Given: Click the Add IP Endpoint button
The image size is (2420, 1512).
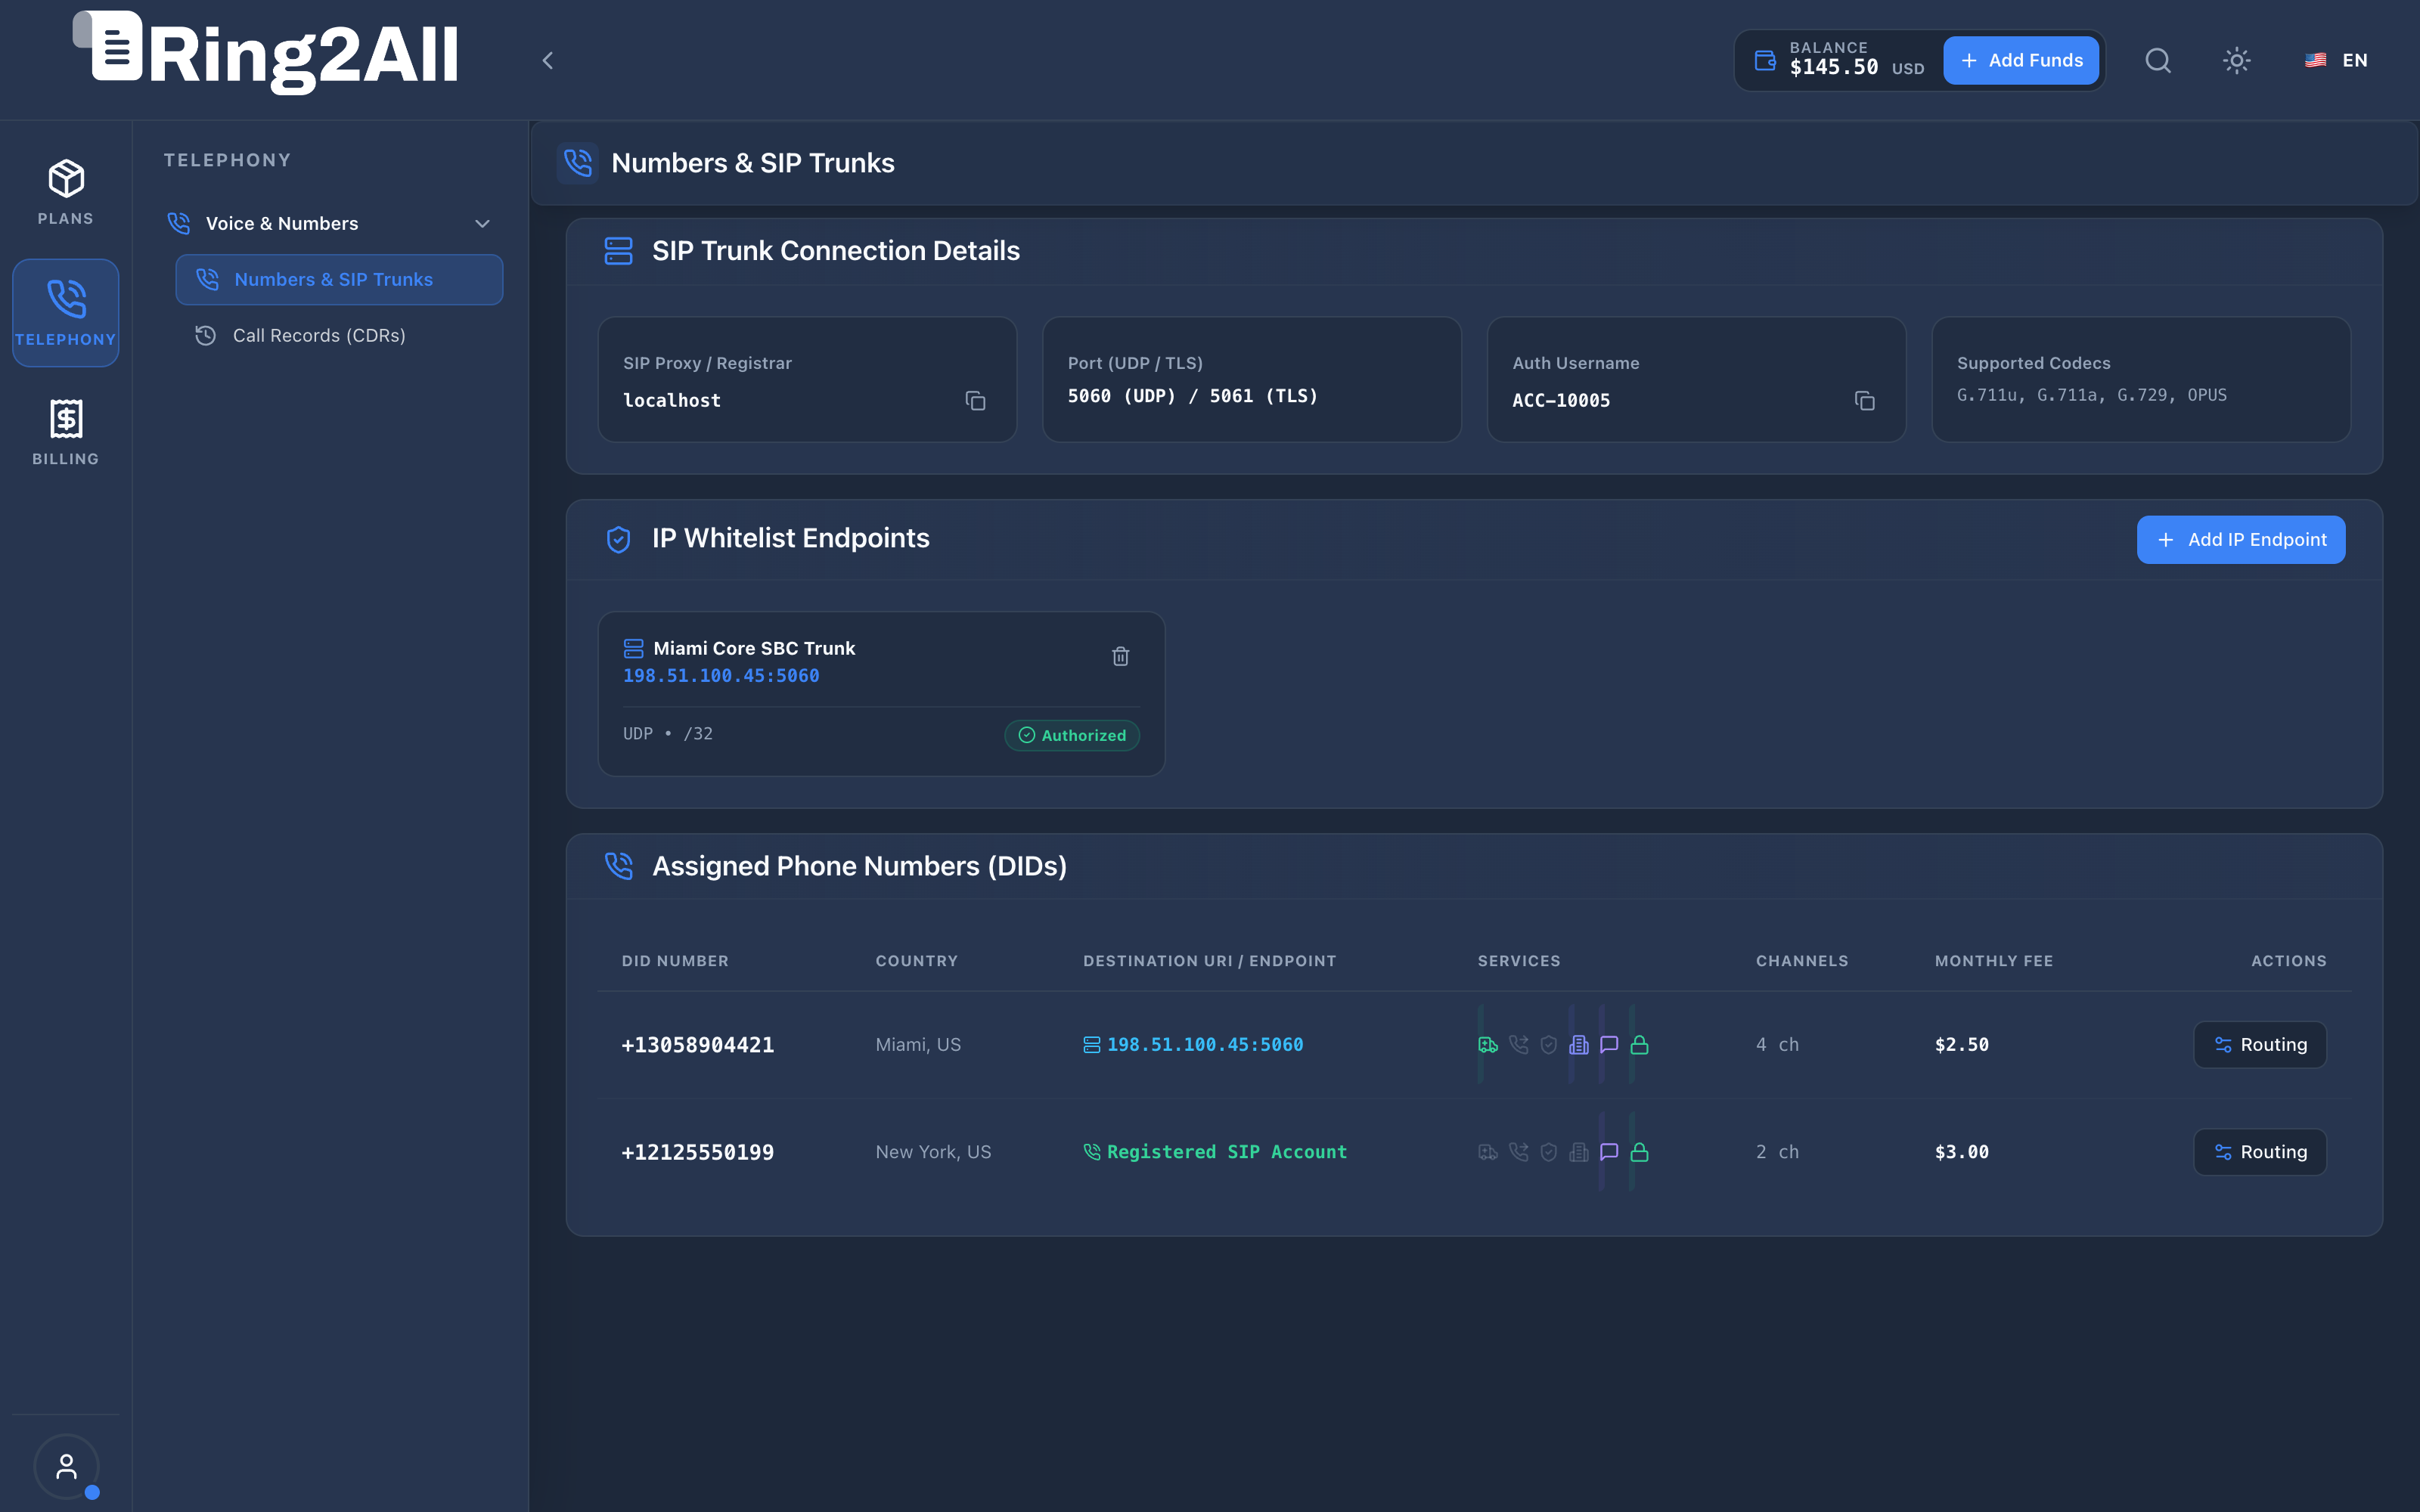Looking at the screenshot, I should pyautogui.click(x=2240, y=540).
